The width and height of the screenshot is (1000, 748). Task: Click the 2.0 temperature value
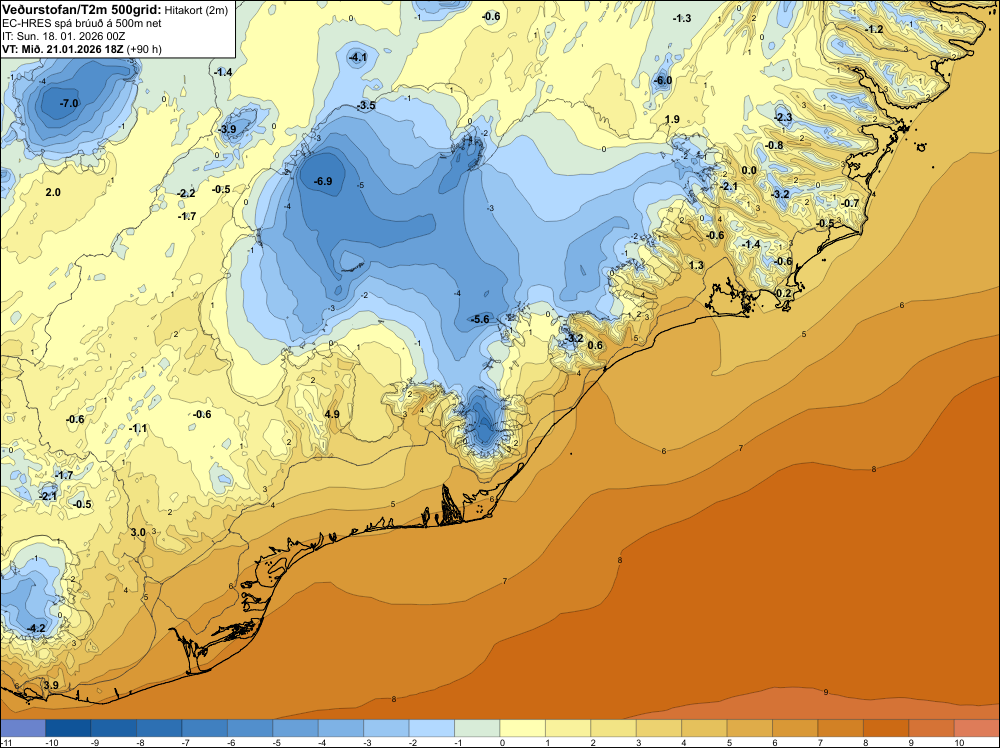click(x=54, y=192)
